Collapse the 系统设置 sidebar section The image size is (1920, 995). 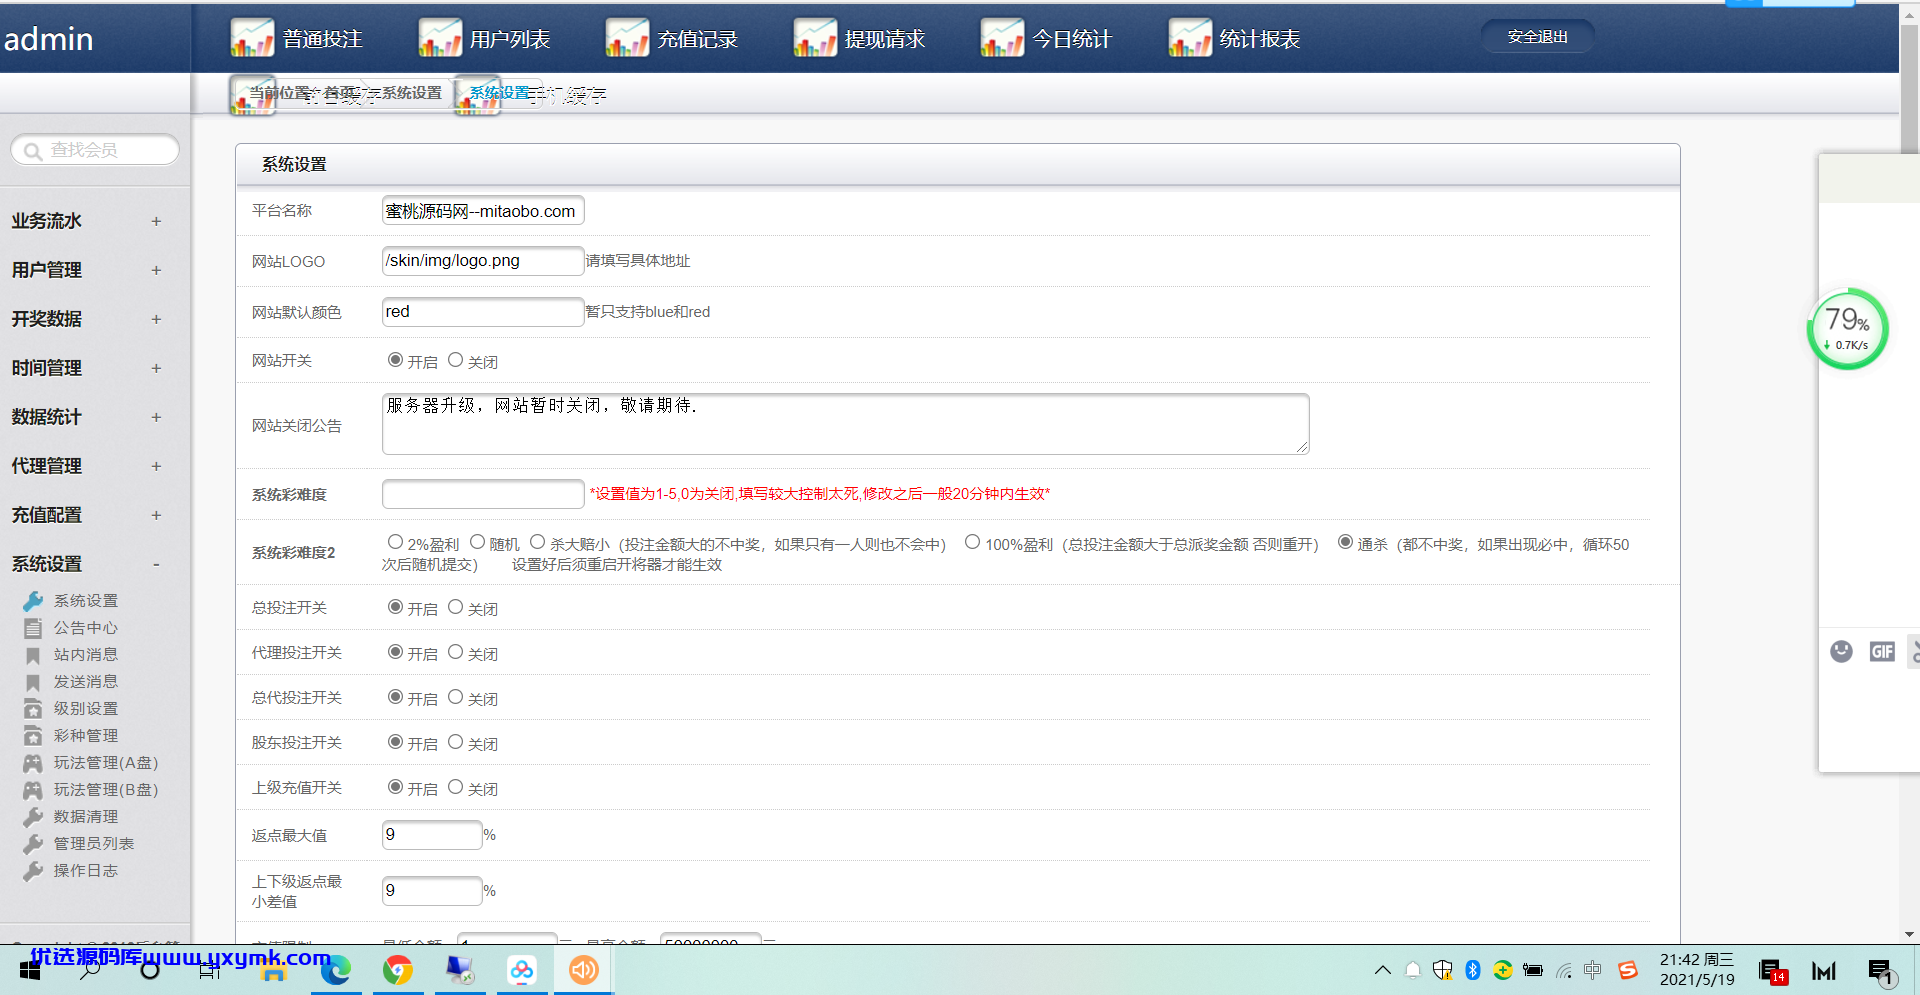click(x=156, y=564)
